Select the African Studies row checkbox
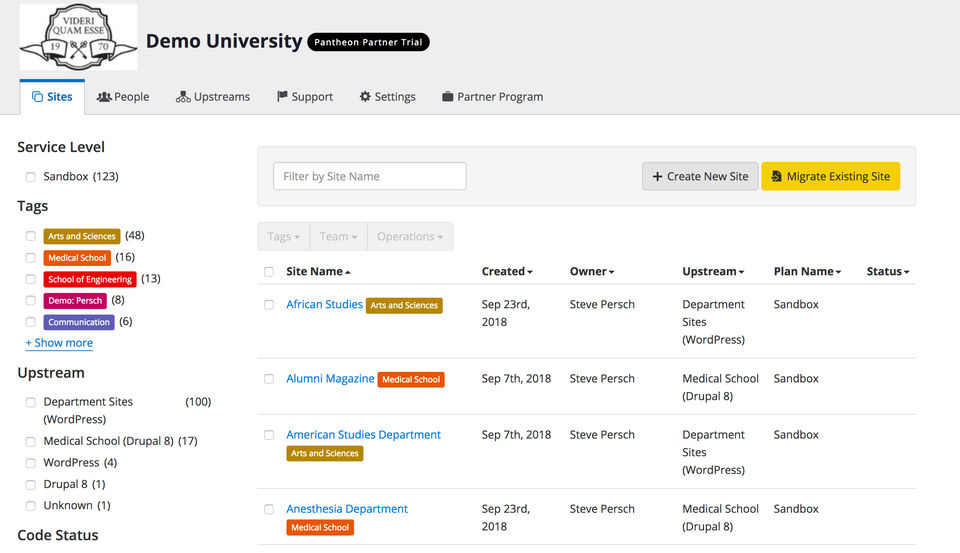Viewport: 960px width, 553px height. [x=269, y=305]
